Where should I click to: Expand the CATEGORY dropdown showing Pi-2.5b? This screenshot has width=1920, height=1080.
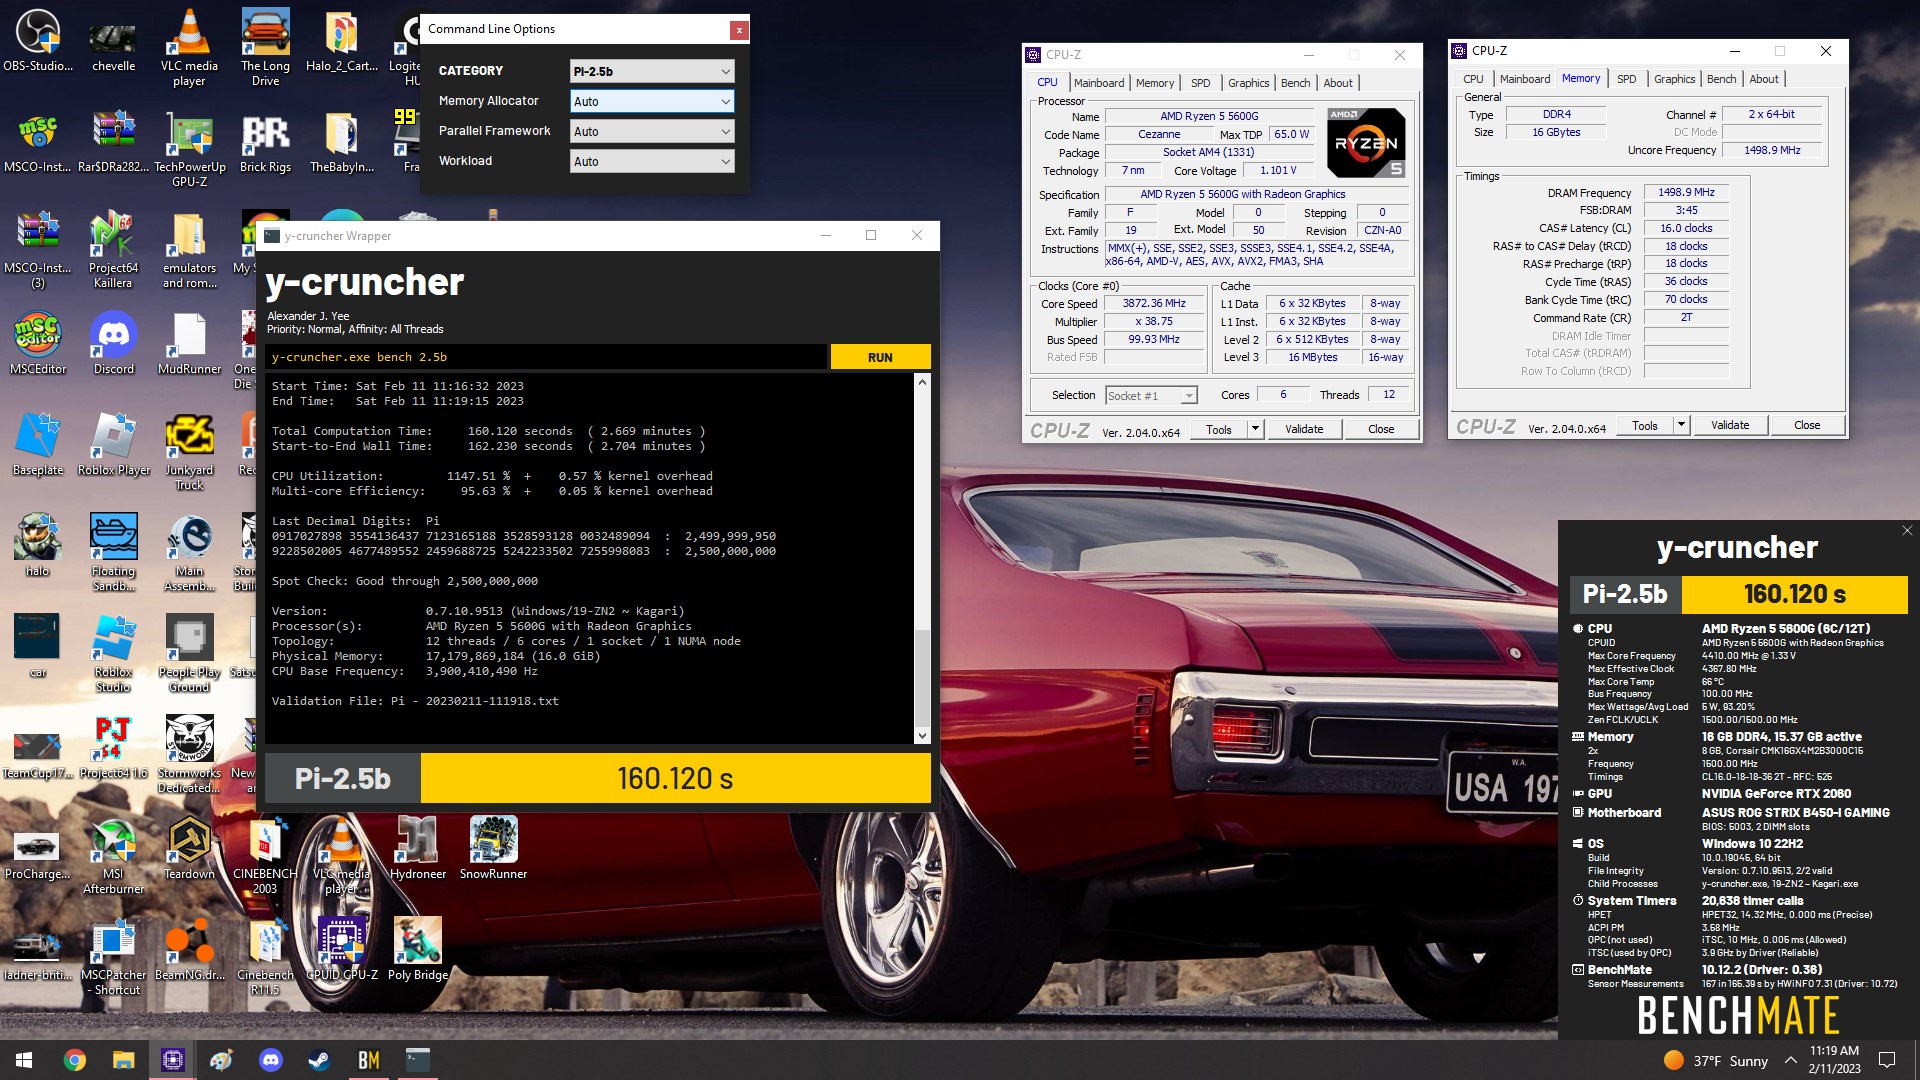coord(652,71)
